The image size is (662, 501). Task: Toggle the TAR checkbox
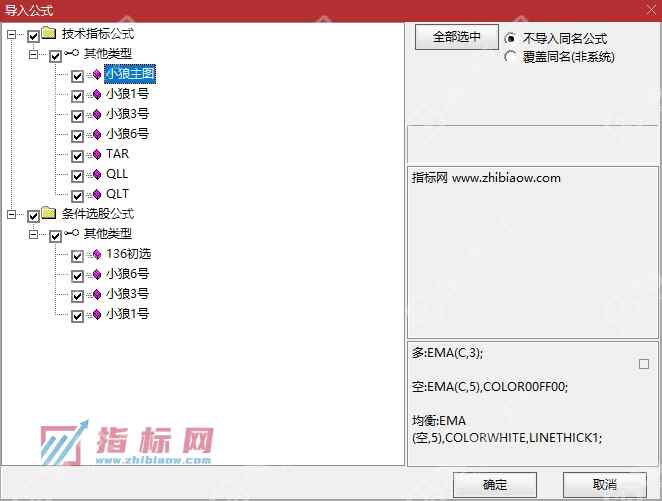(x=77, y=156)
